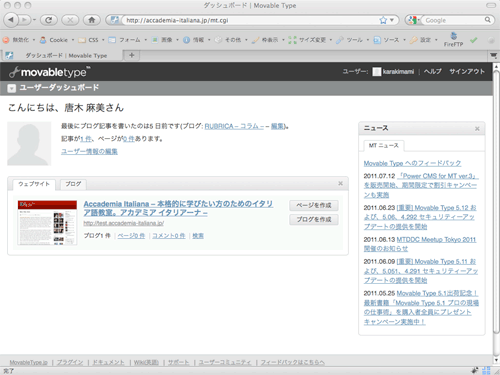Screen dimensions: 500x375
Task: Click サインアウト to sign out
Action: 467,71
